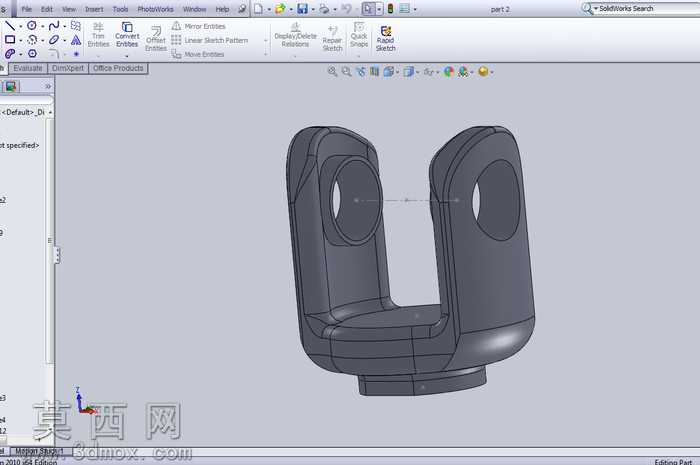The width and height of the screenshot is (700, 465).
Task: Select the Line sketch tool
Action: pyautogui.click(x=10, y=25)
